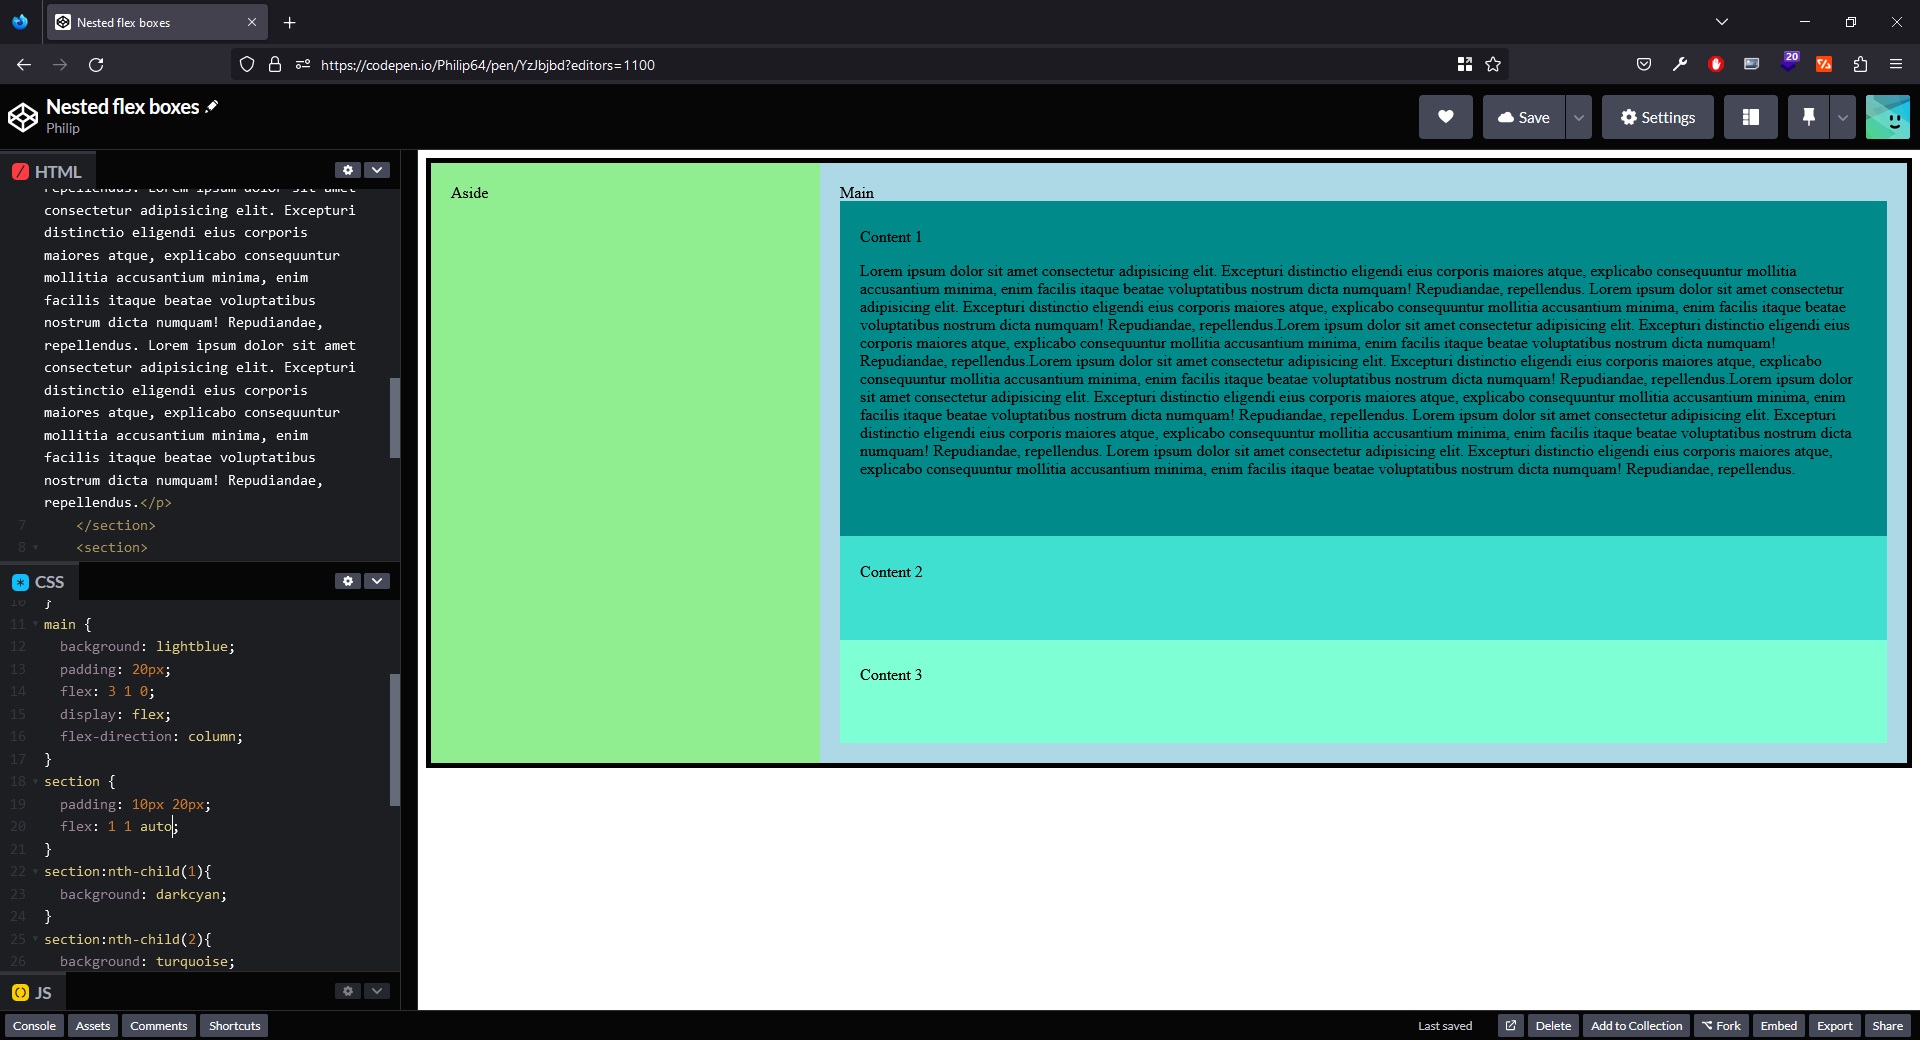Open the Extensions puzzle menu

point(1860,64)
